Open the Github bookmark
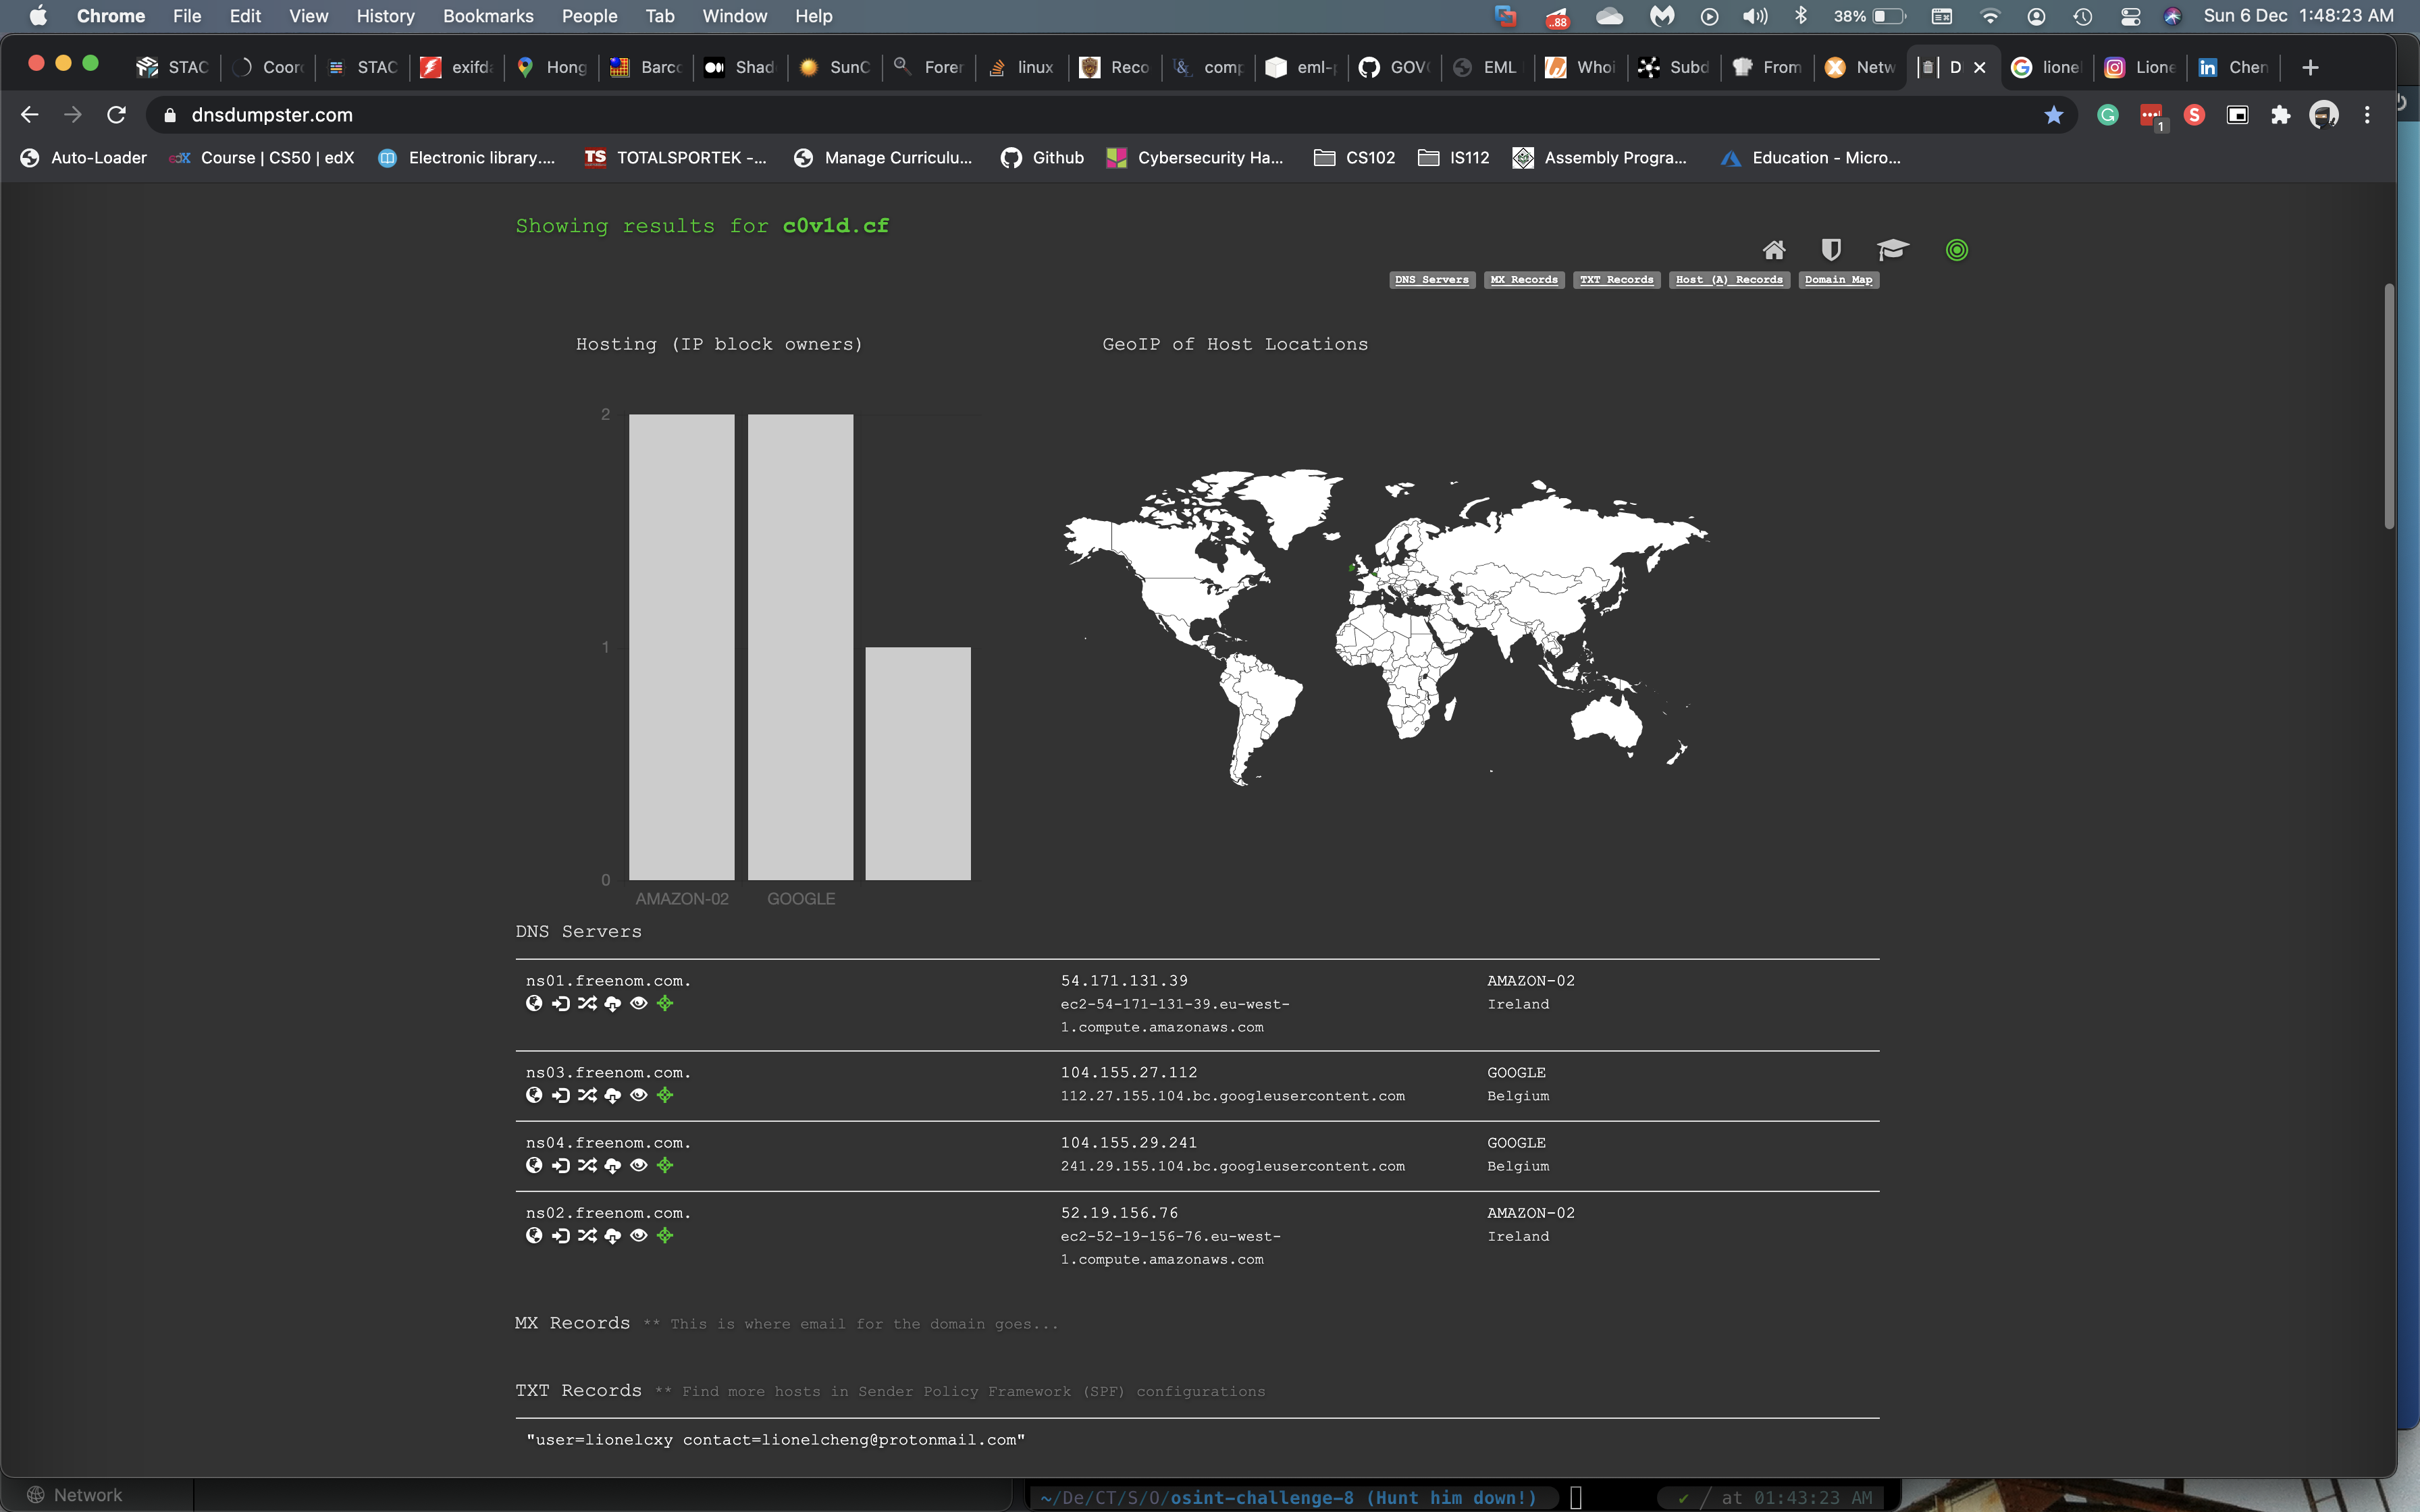This screenshot has height=1512, width=2420. (1042, 158)
